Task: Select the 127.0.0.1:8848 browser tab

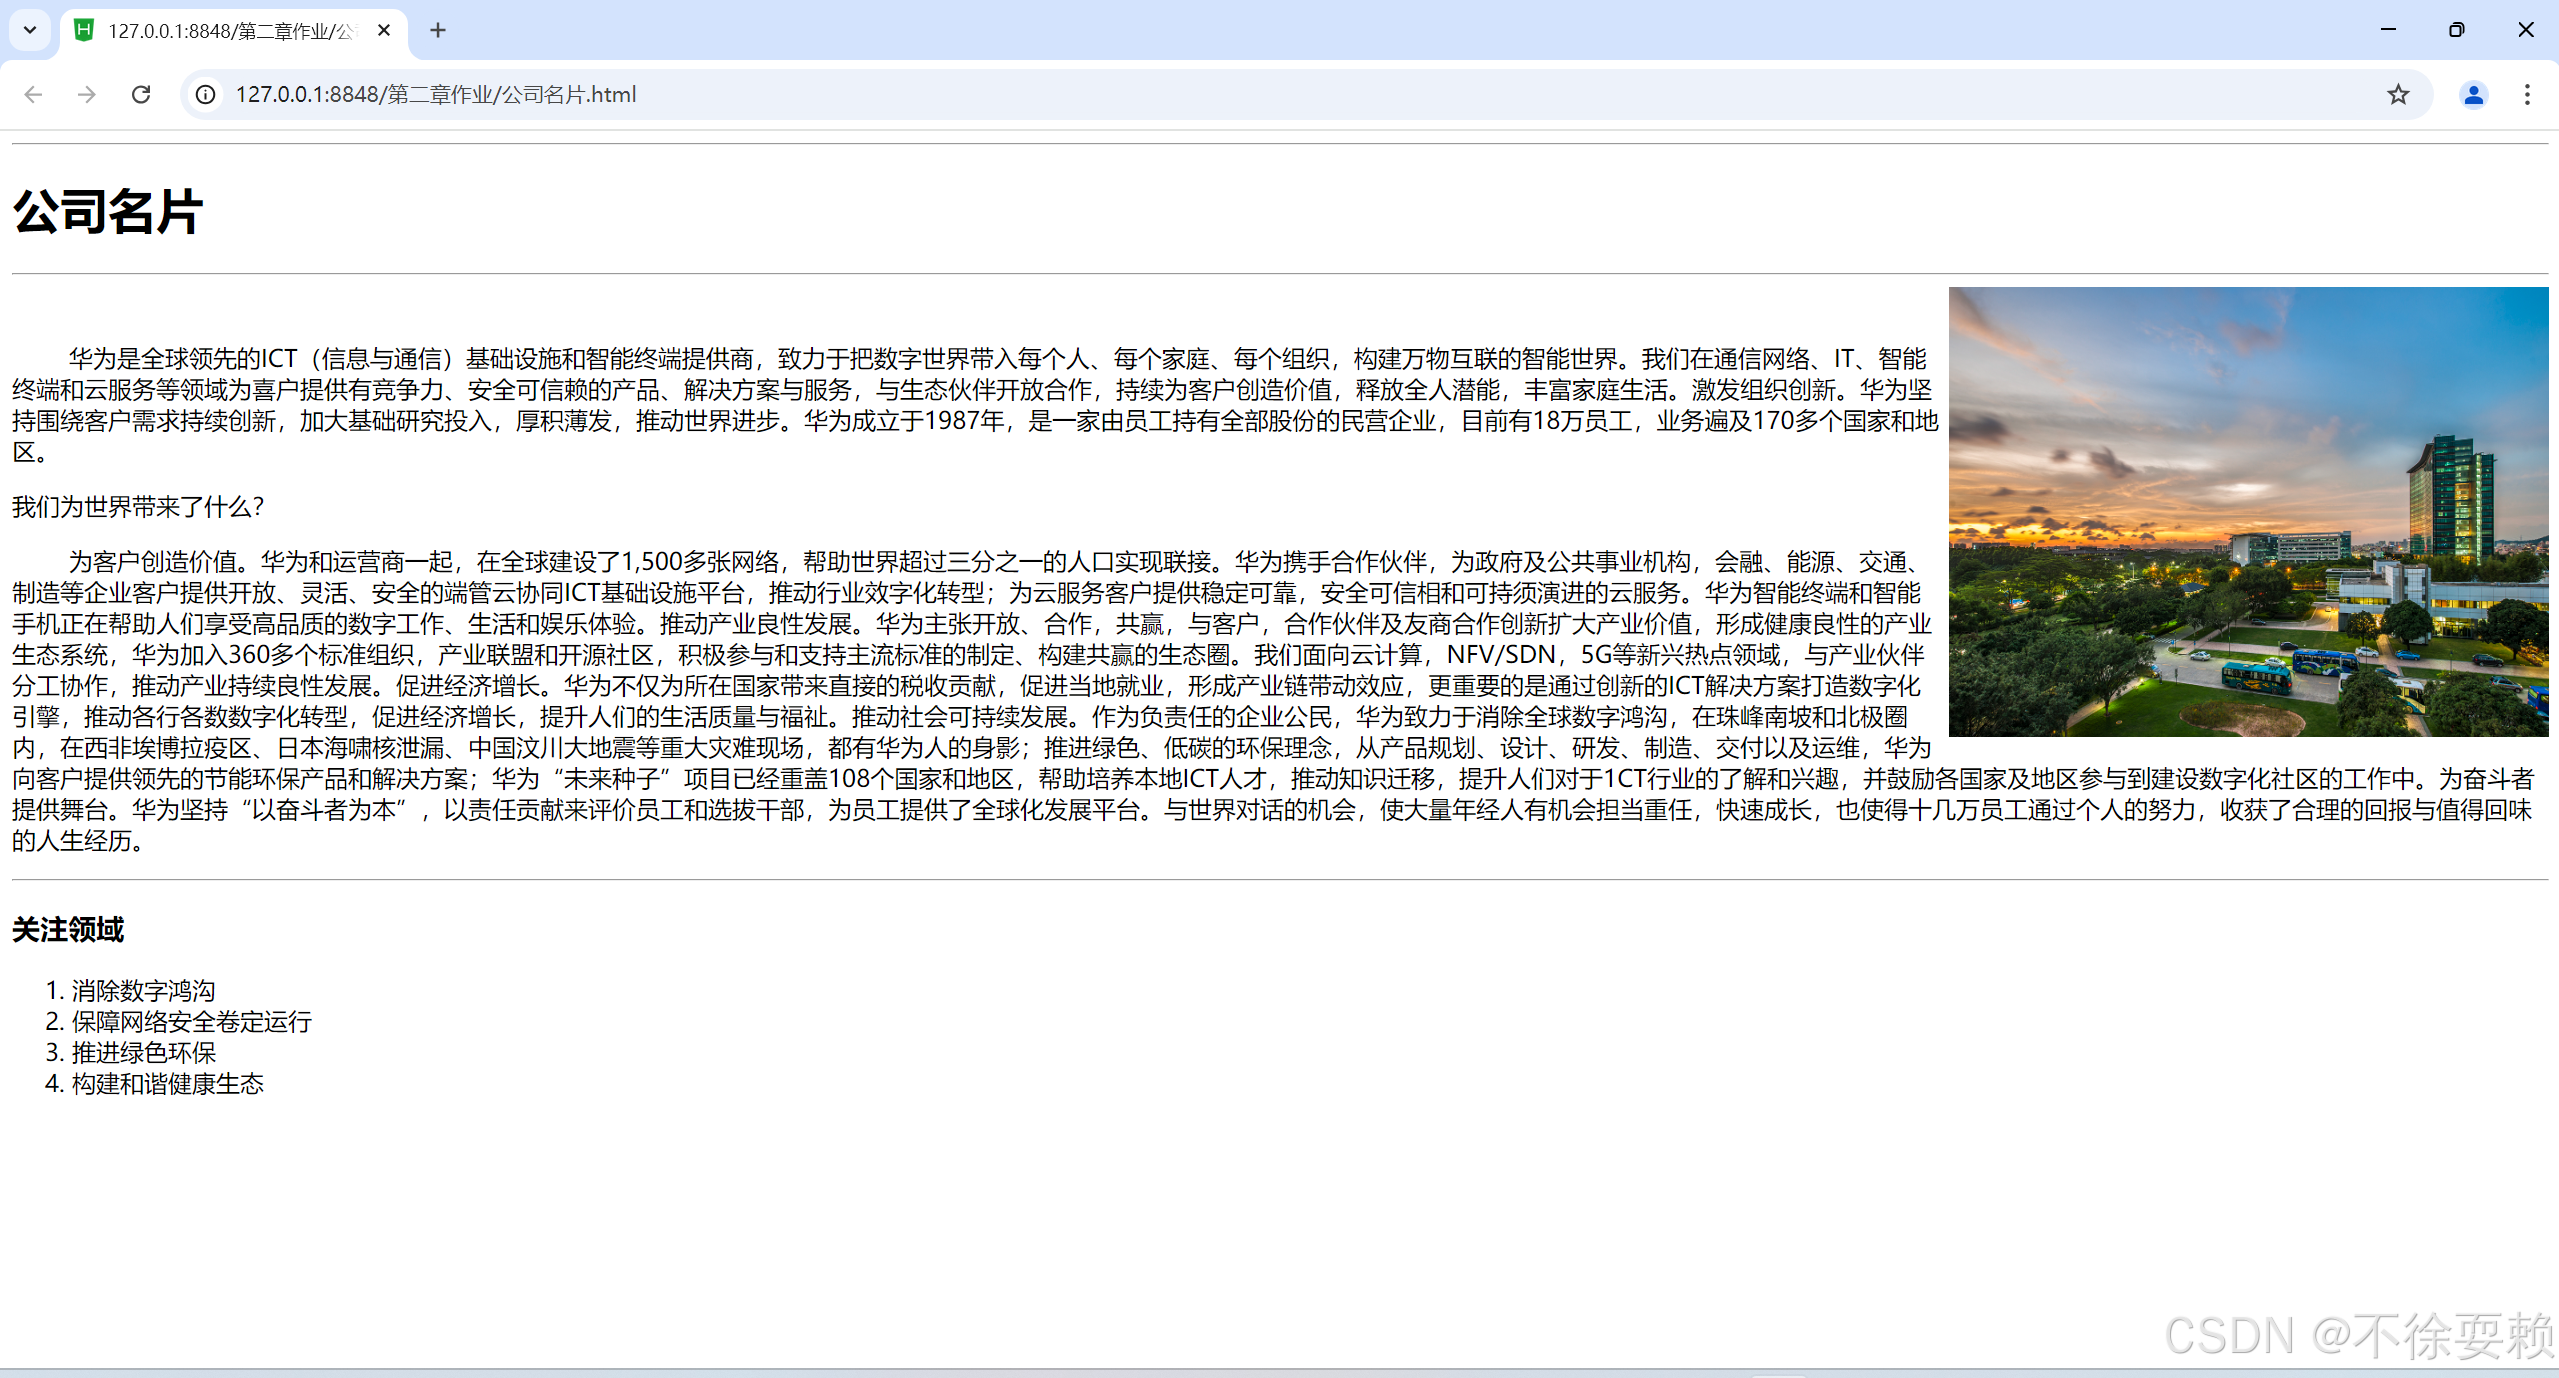Action: click(x=220, y=30)
